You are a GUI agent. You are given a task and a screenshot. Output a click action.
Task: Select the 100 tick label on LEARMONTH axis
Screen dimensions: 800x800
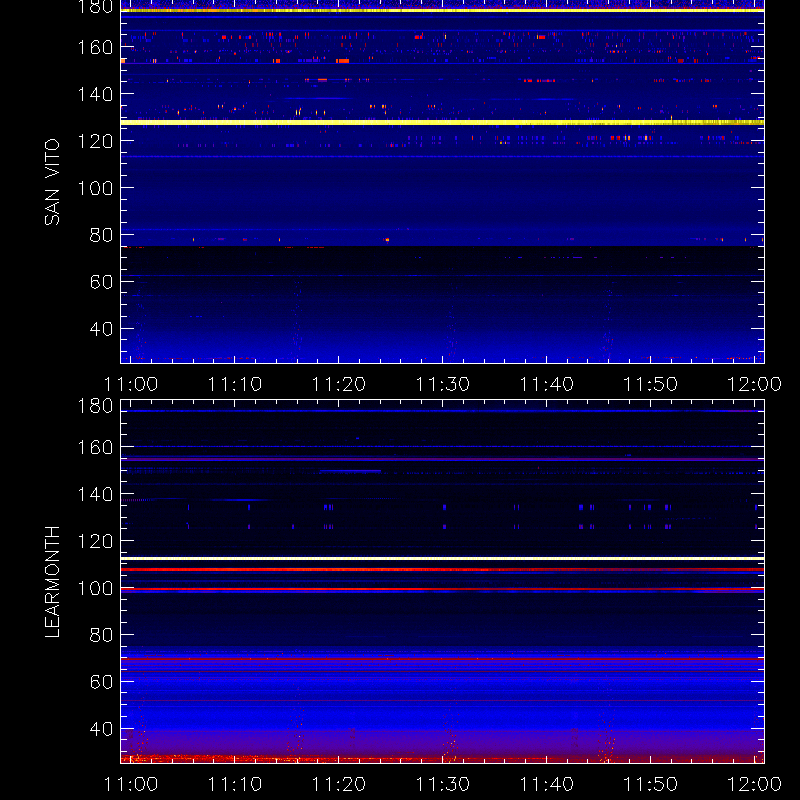point(95,588)
